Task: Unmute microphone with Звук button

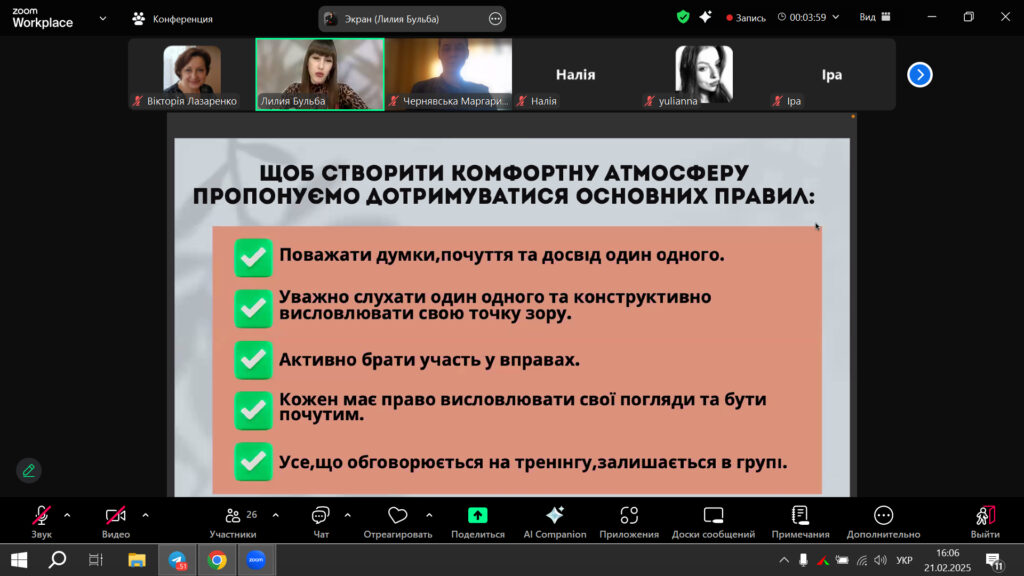Action: [x=41, y=522]
